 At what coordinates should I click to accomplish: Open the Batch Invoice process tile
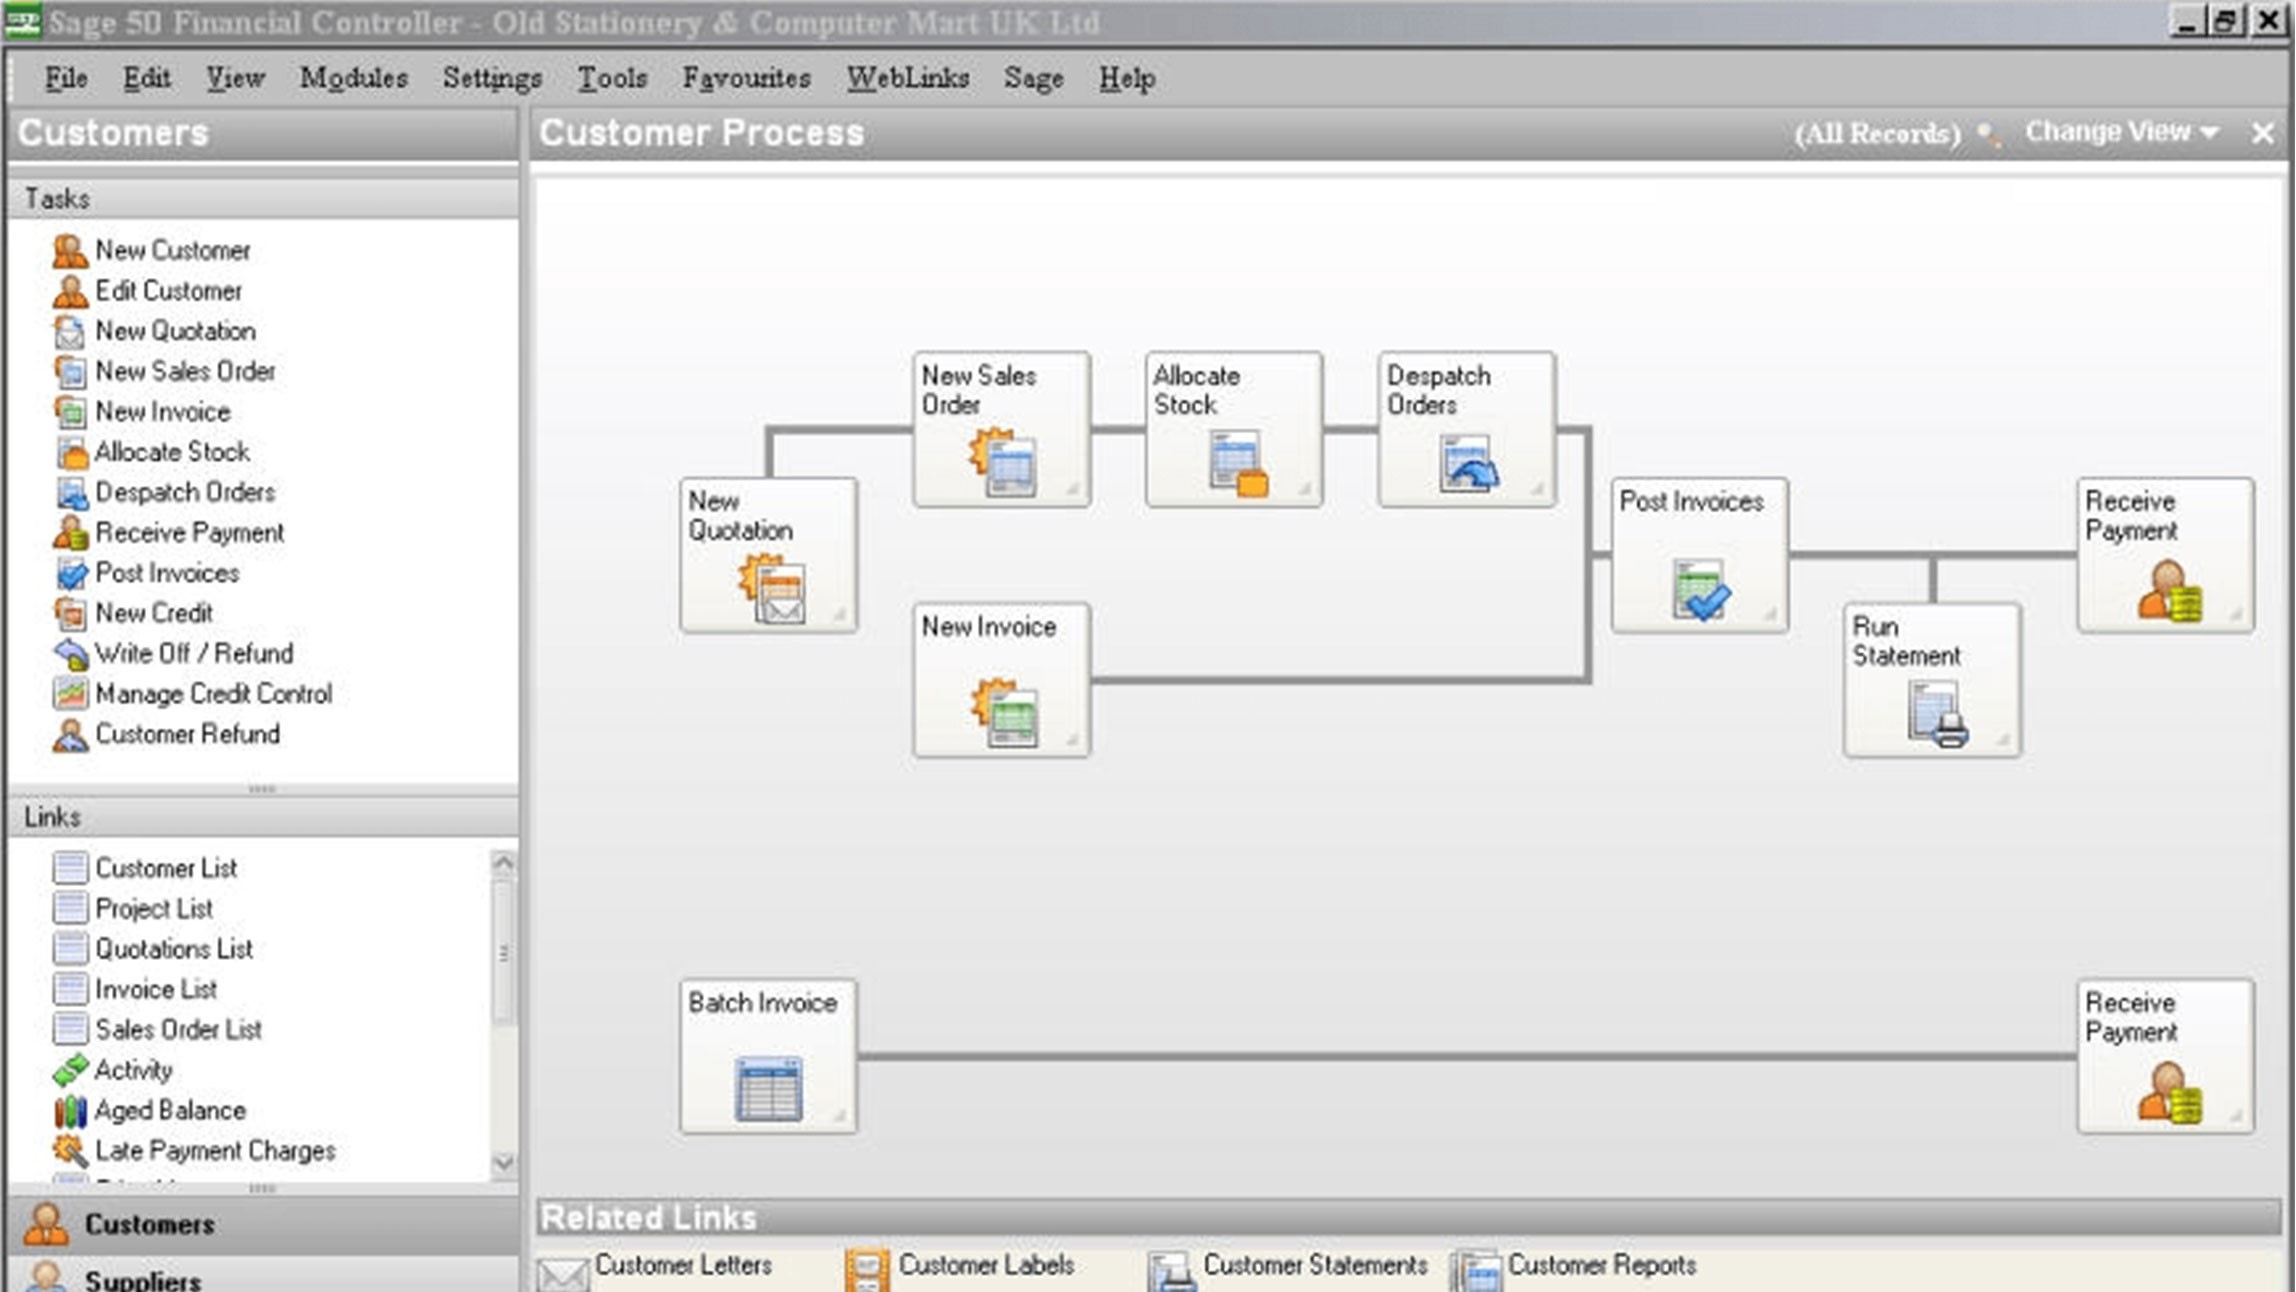(768, 1056)
